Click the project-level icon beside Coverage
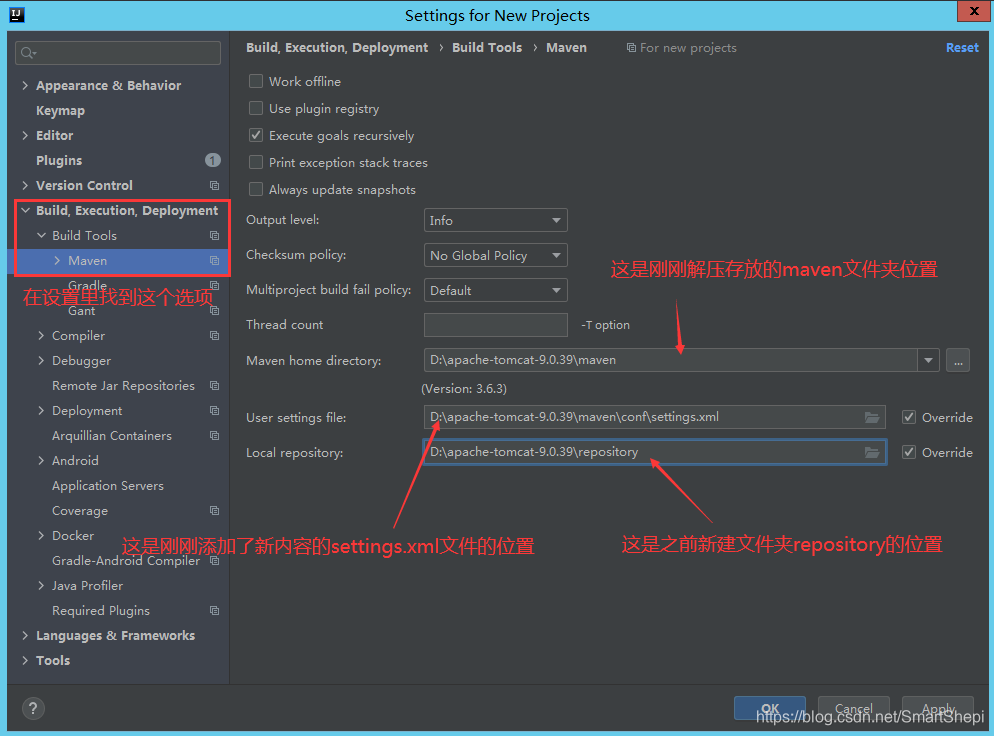The image size is (994, 736). (214, 510)
